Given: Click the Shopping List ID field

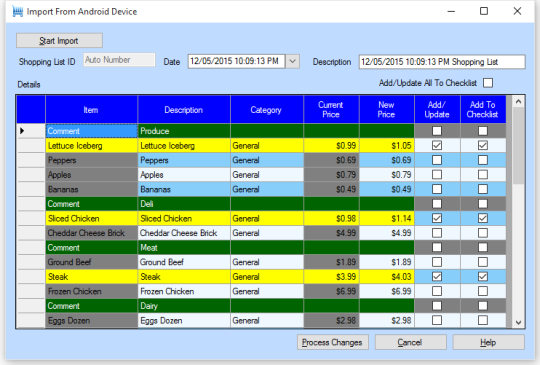Looking at the screenshot, I should coord(119,60).
